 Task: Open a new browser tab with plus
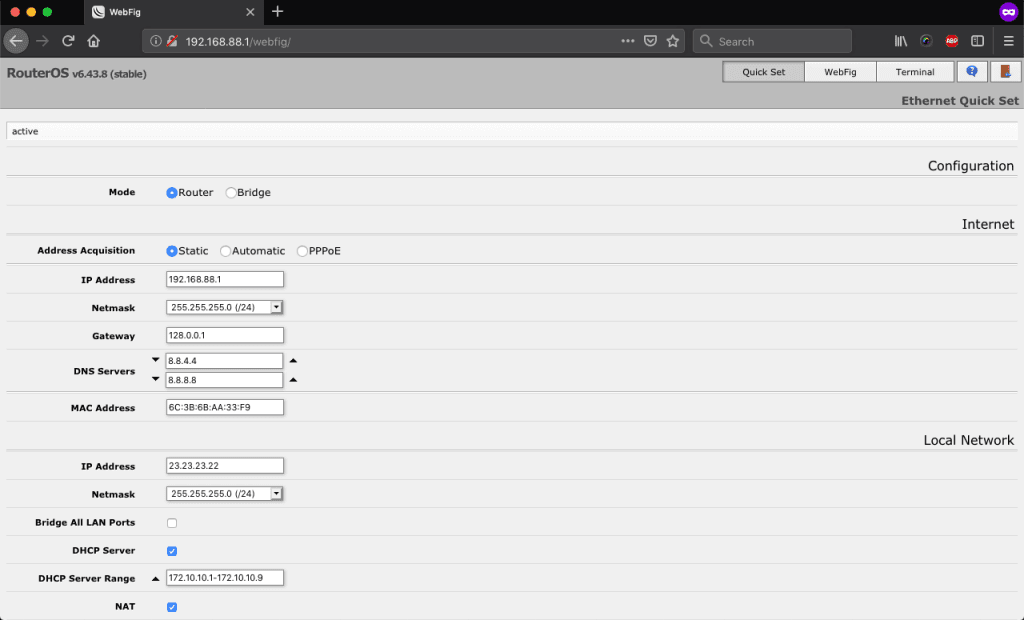pyautogui.click(x=278, y=12)
